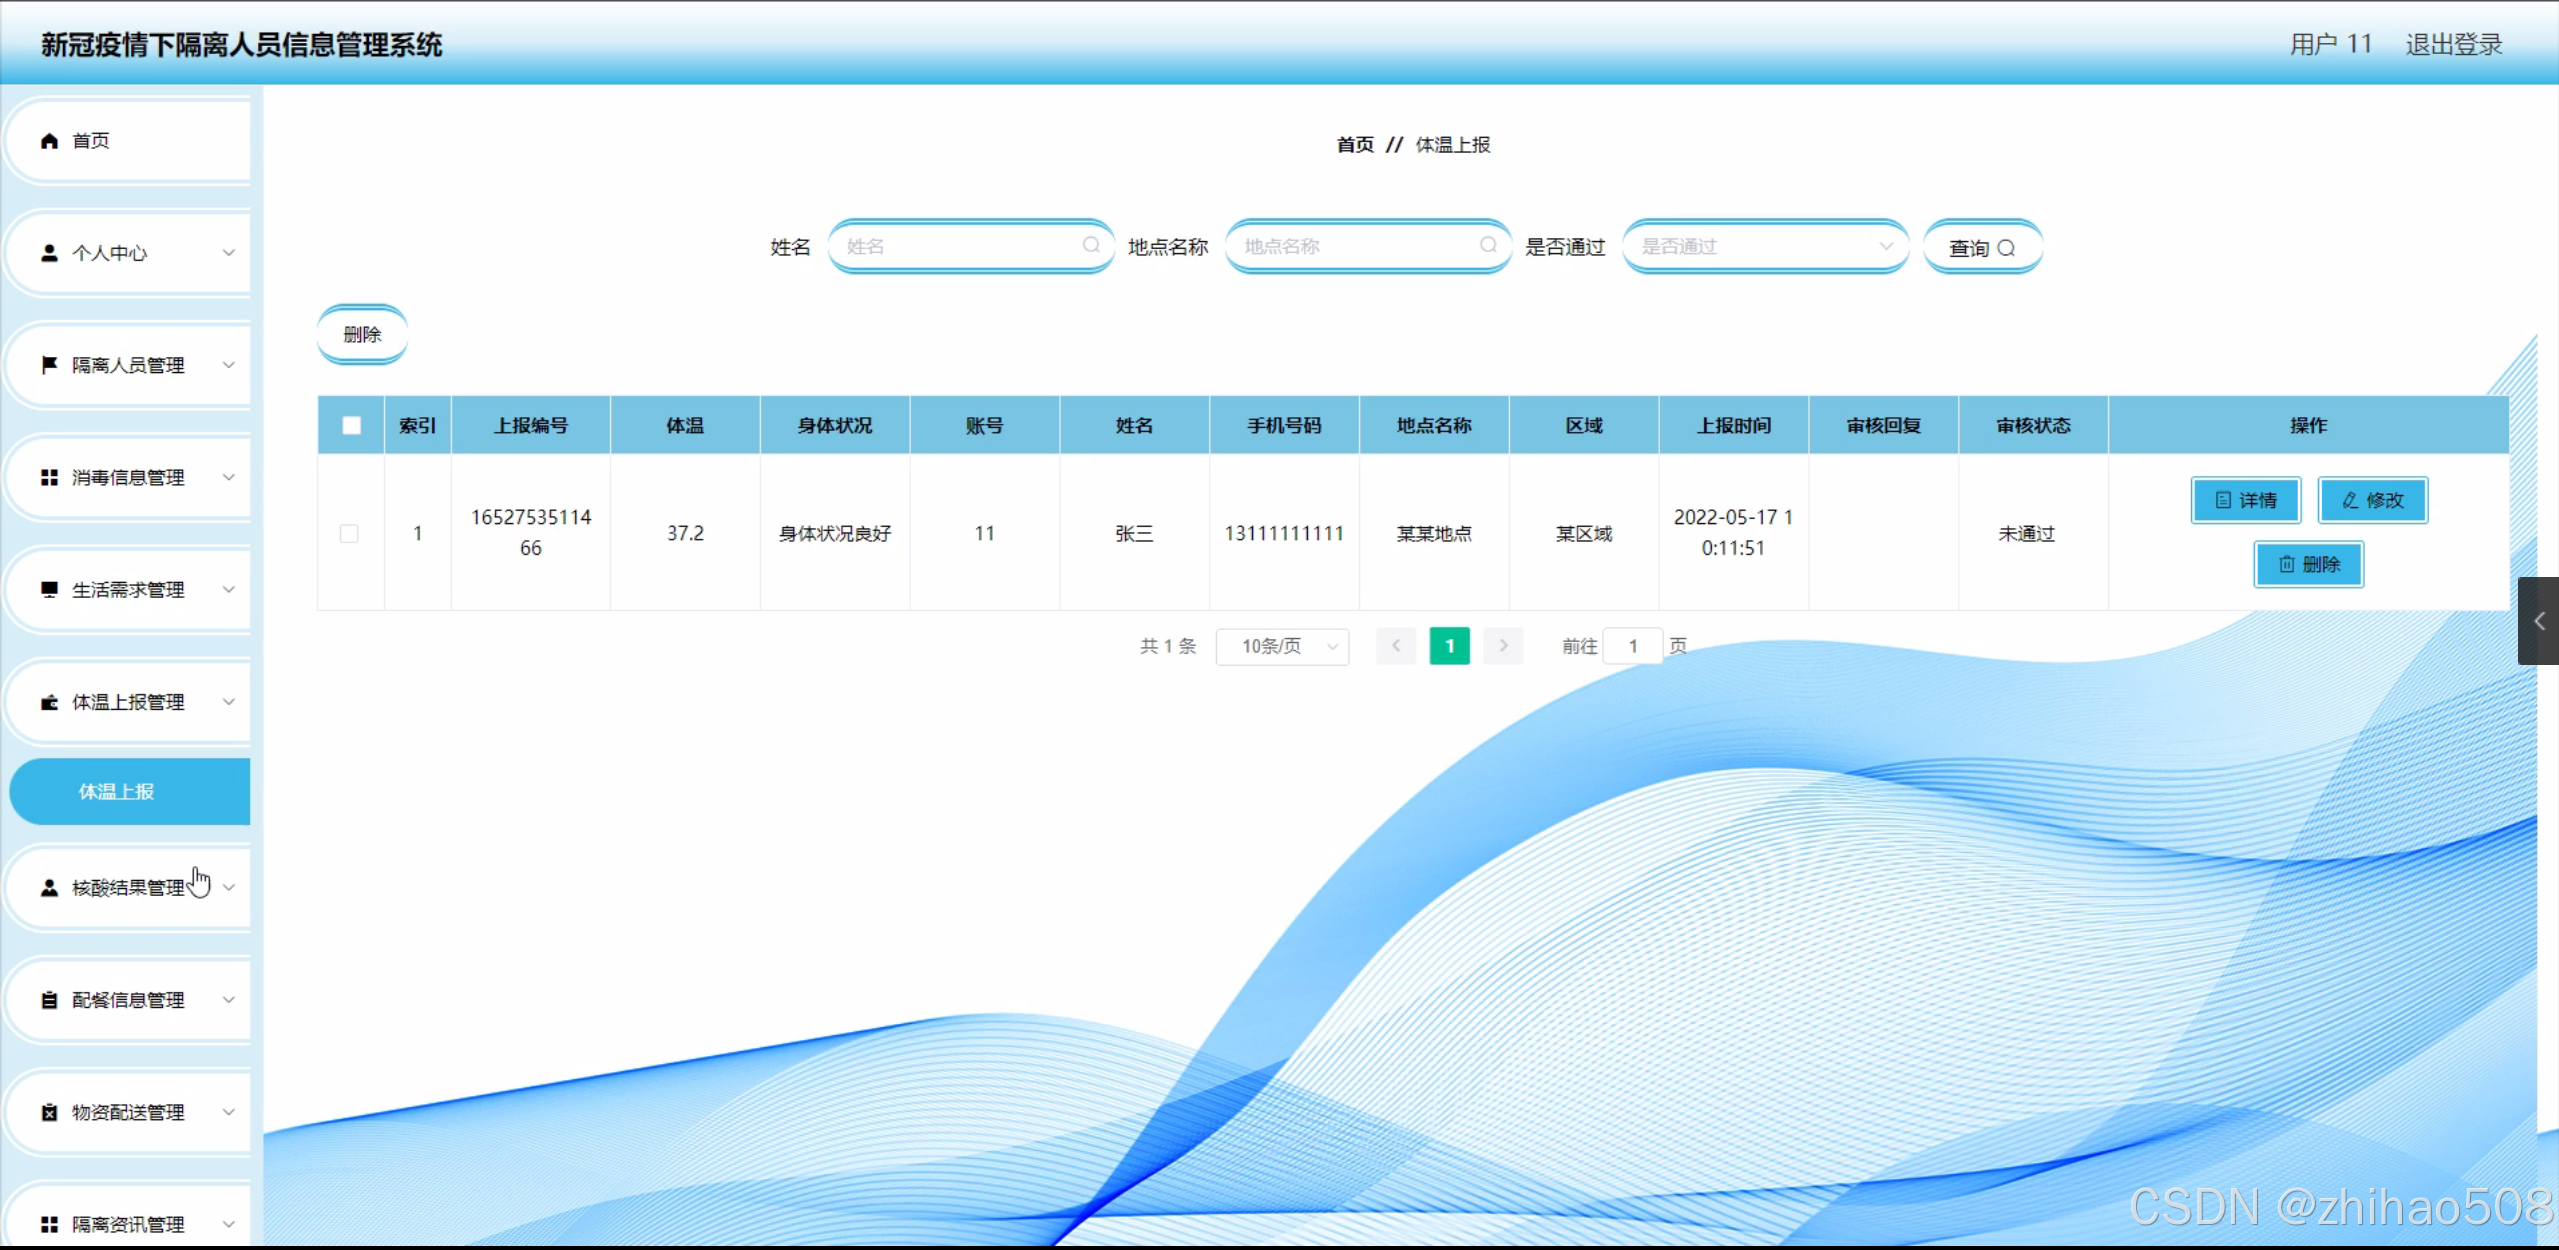2559x1250 pixels.
Task: Expand the 物资配送管理 sidebar menu
Action: click(128, 1112)
